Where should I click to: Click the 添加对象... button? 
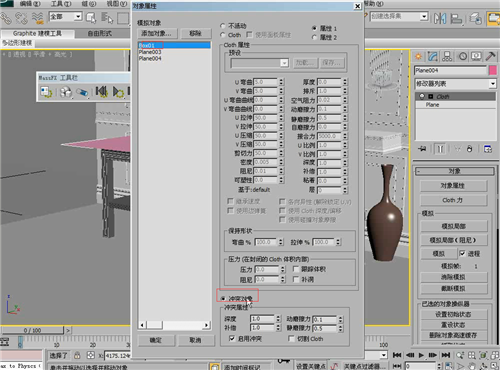(x=156, y=33)
